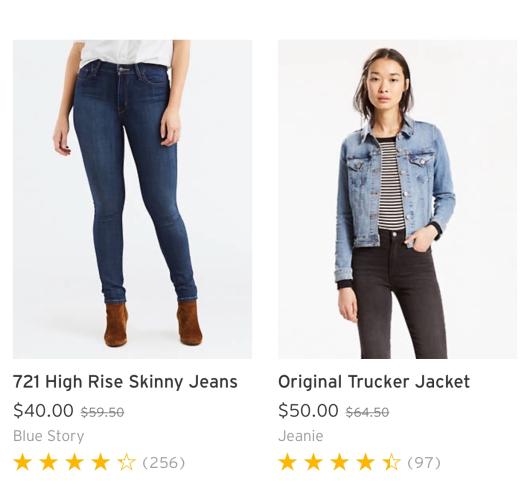
Task: Click the crossed-out $59.50 price
Action: click(x=102, y=412)
